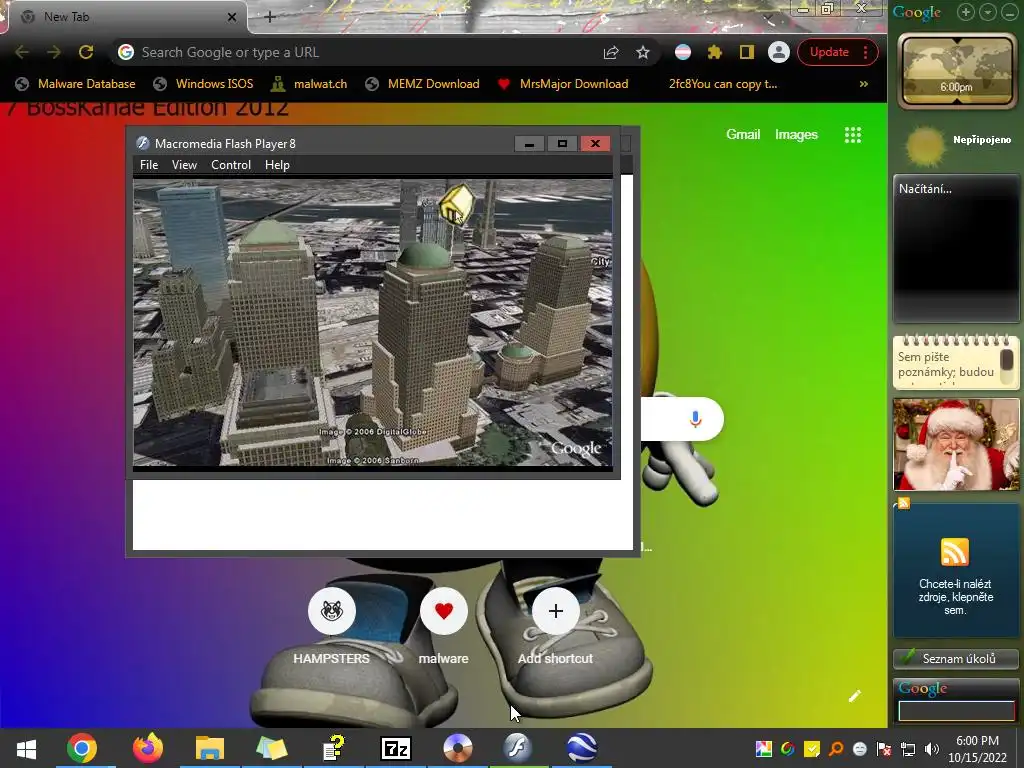Add a gadget to Google sidebar
1024x768 pixels.
click(x=966, y=12)
